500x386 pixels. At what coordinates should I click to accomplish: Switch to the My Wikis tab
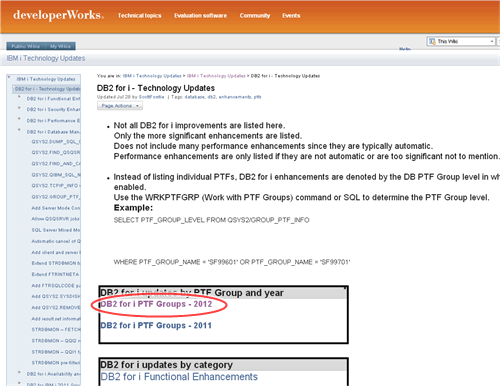(x=60, y=46)
